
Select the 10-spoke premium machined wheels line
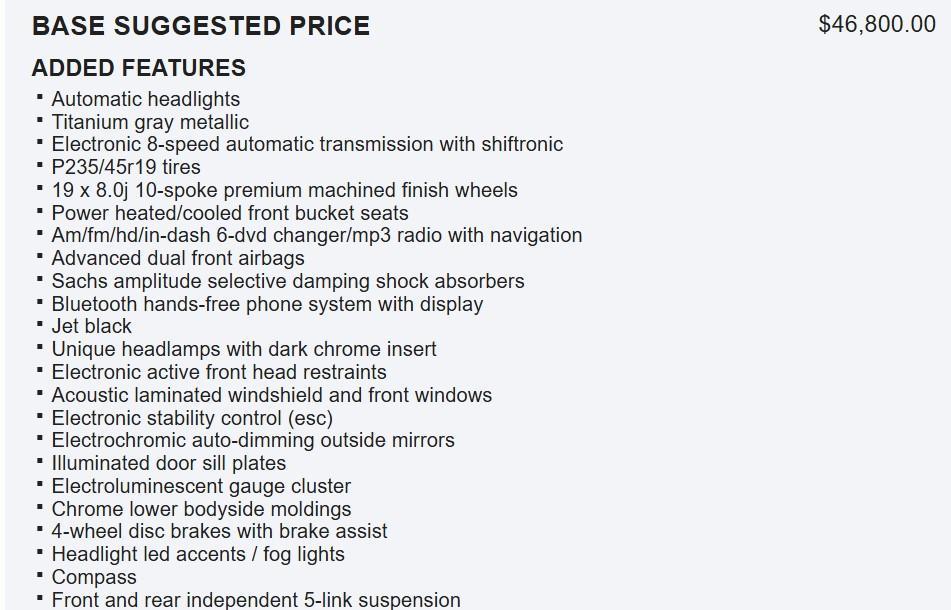[284, 190]
